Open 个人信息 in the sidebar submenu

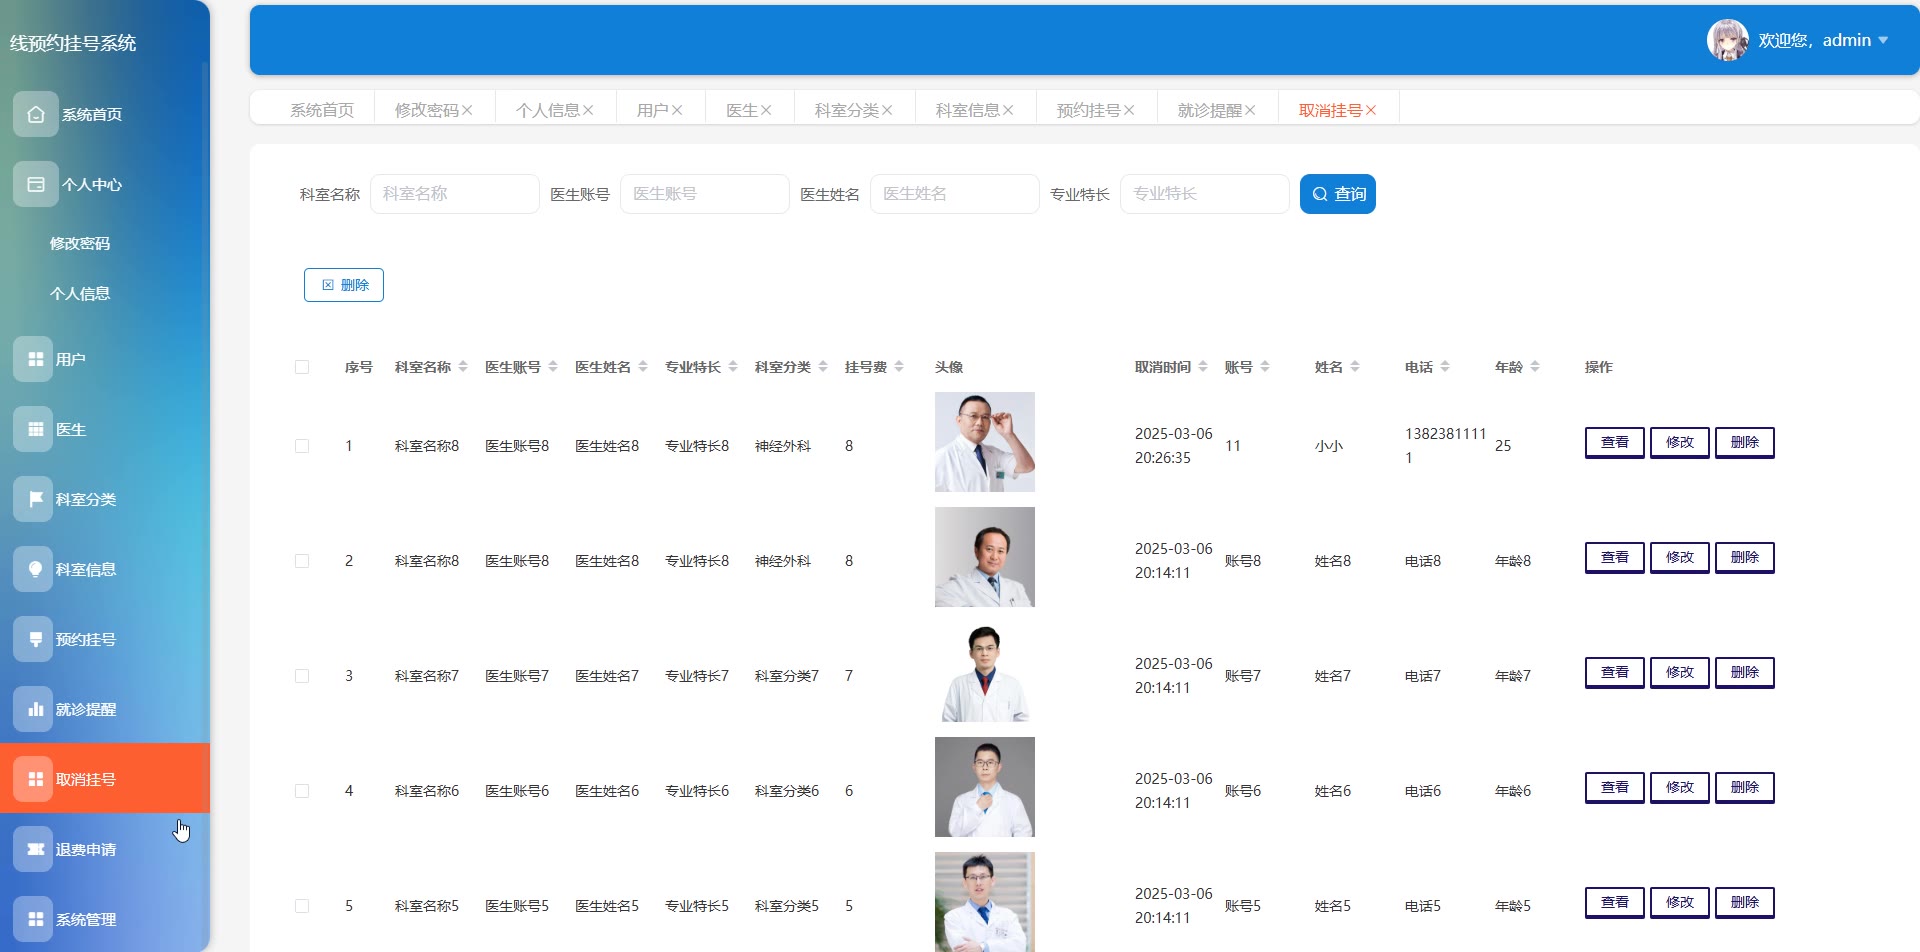pos(80,293)
